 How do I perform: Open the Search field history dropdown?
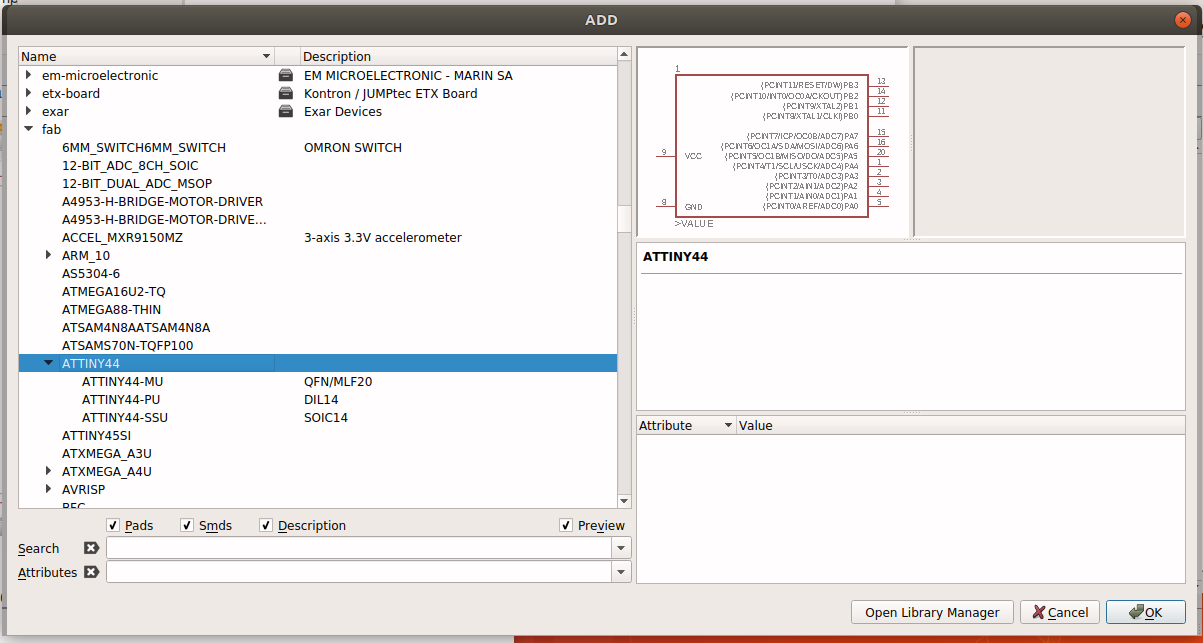[621, 548]
